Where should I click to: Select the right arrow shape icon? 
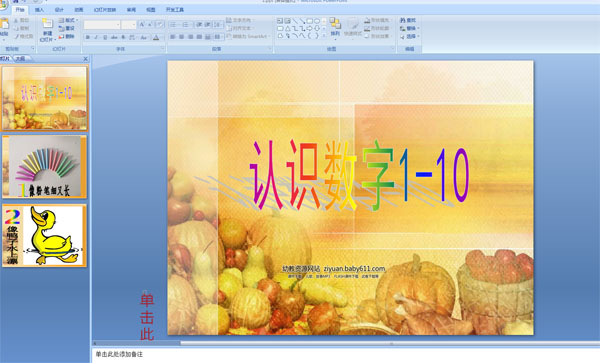tap(309, 28)
